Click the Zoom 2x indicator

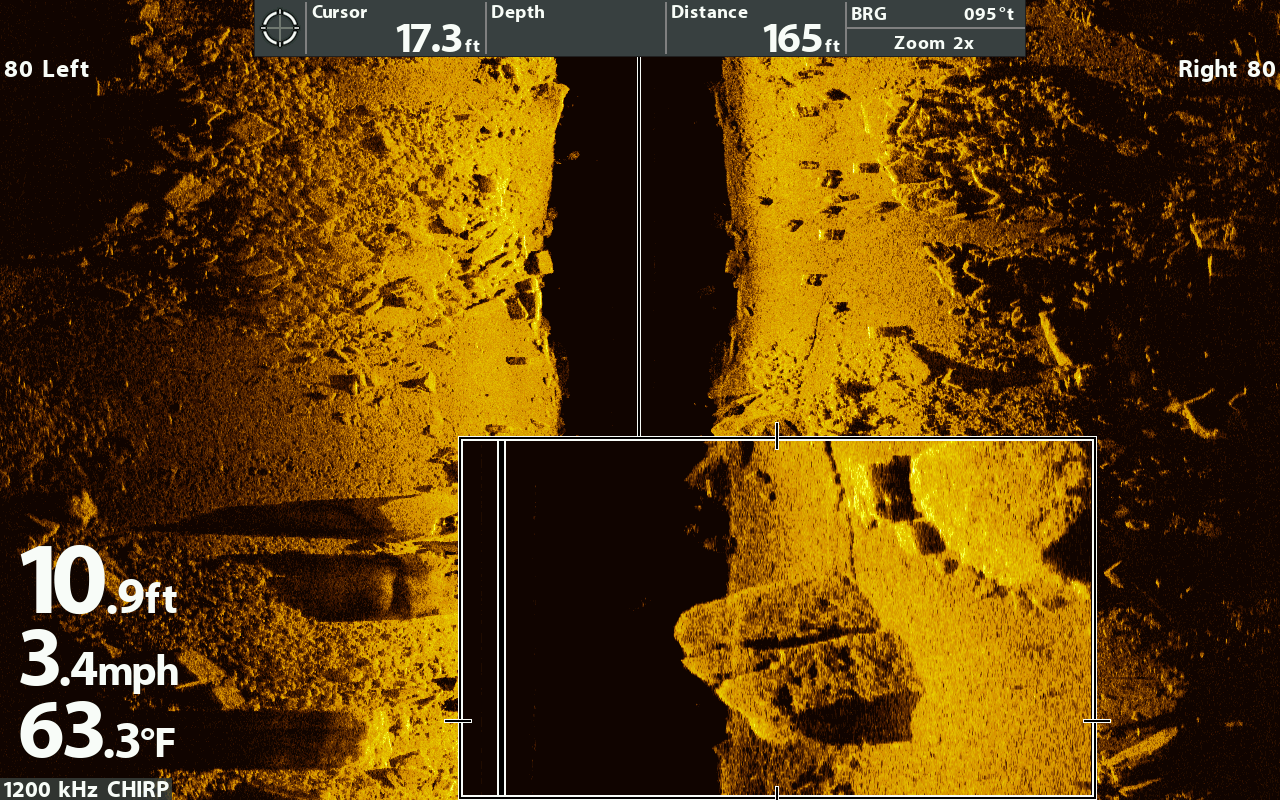click(934, 43)
